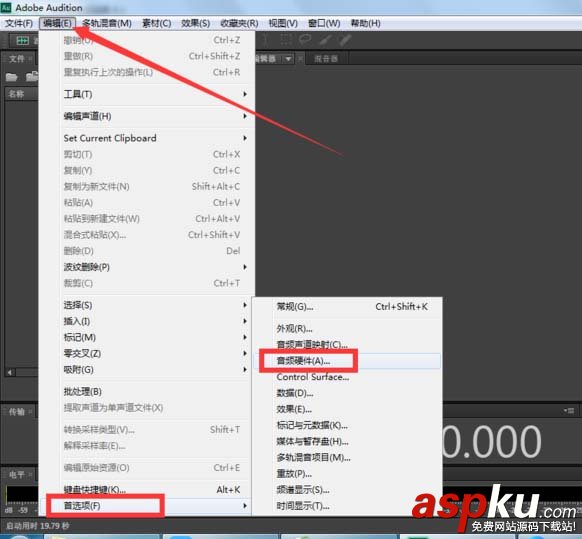
Task: Open the Transport panel options menu icon
Action: tap(569, 410)
